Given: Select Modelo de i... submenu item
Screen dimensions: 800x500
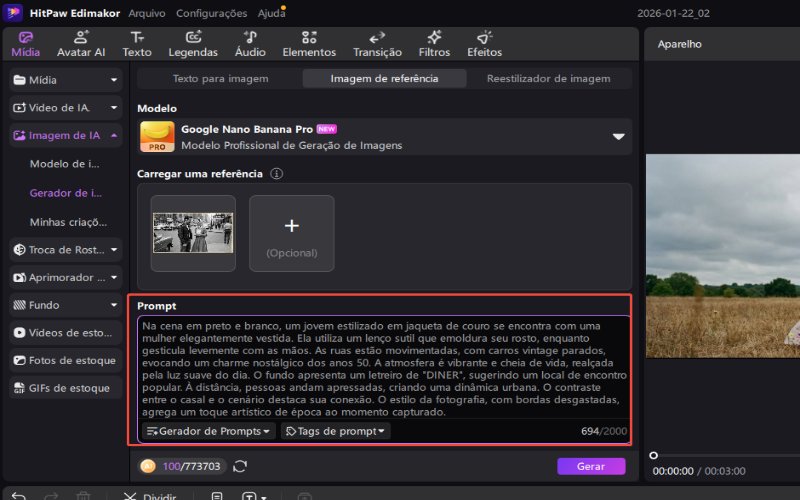Looking at the screenshot, I should click(x=65, y=164).
